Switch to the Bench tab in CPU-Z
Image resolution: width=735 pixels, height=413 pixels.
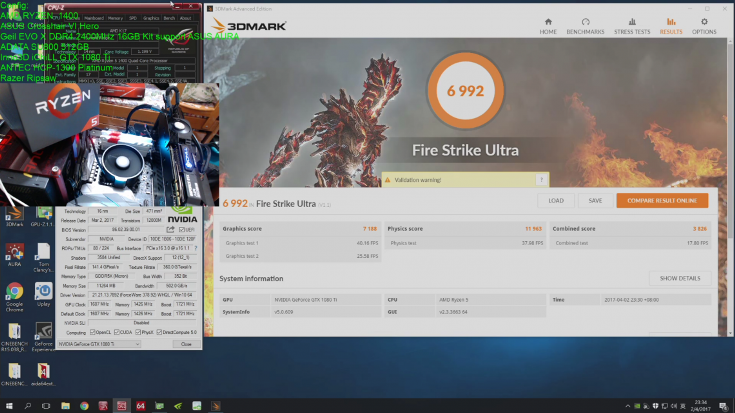coord(169,18)
